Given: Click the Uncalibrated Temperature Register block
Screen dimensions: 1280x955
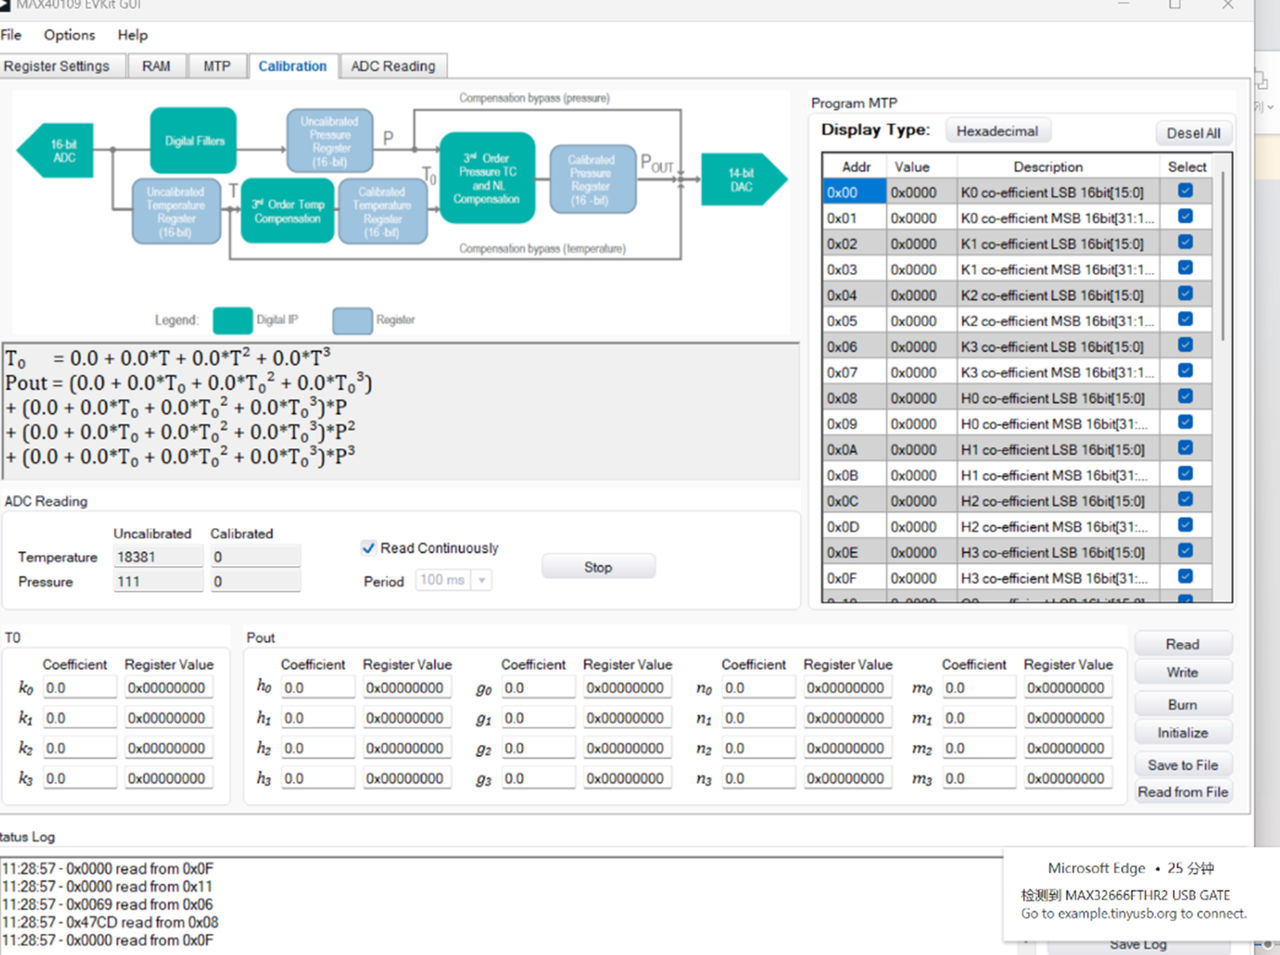Looking at the screenshot, I should (x=176, y=211).
